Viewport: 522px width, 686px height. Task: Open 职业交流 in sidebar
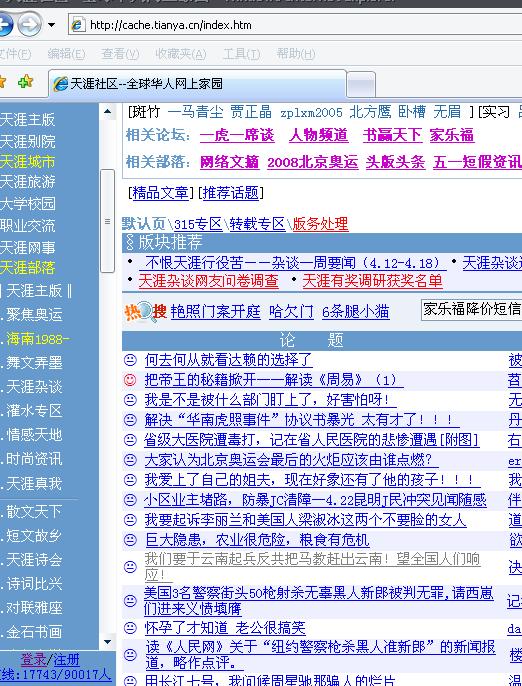(28, 225)
